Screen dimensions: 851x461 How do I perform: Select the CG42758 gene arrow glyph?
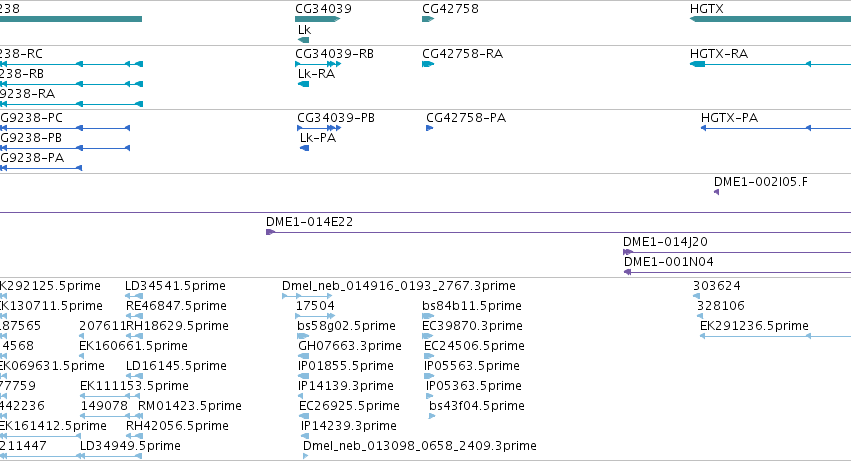click(428, 19)
